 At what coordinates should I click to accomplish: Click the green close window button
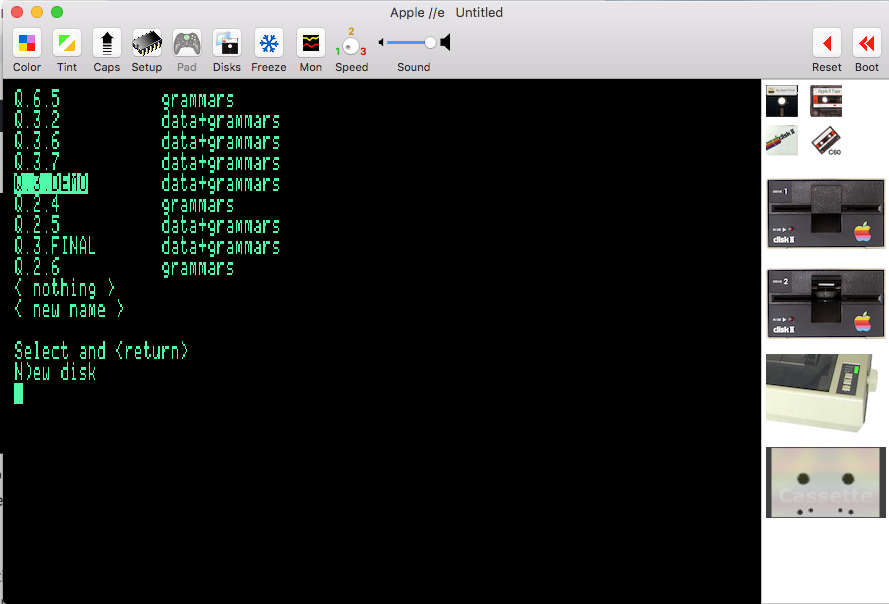(x=57, y=12)
